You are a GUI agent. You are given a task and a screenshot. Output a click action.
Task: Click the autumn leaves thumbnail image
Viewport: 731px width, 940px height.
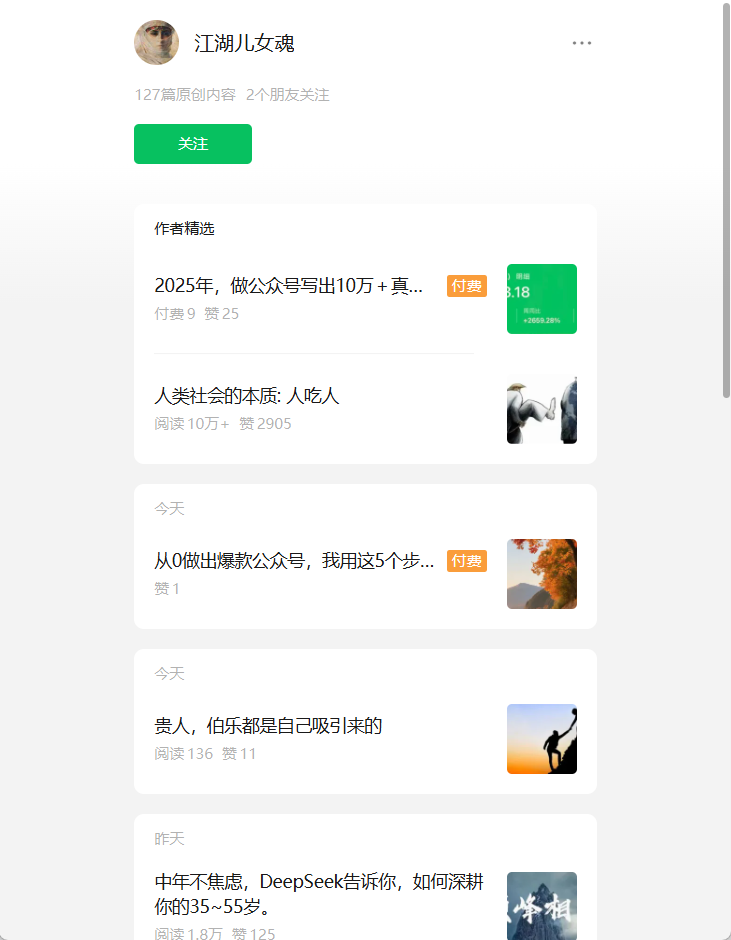pyautogui.click(x=542, y=574)
